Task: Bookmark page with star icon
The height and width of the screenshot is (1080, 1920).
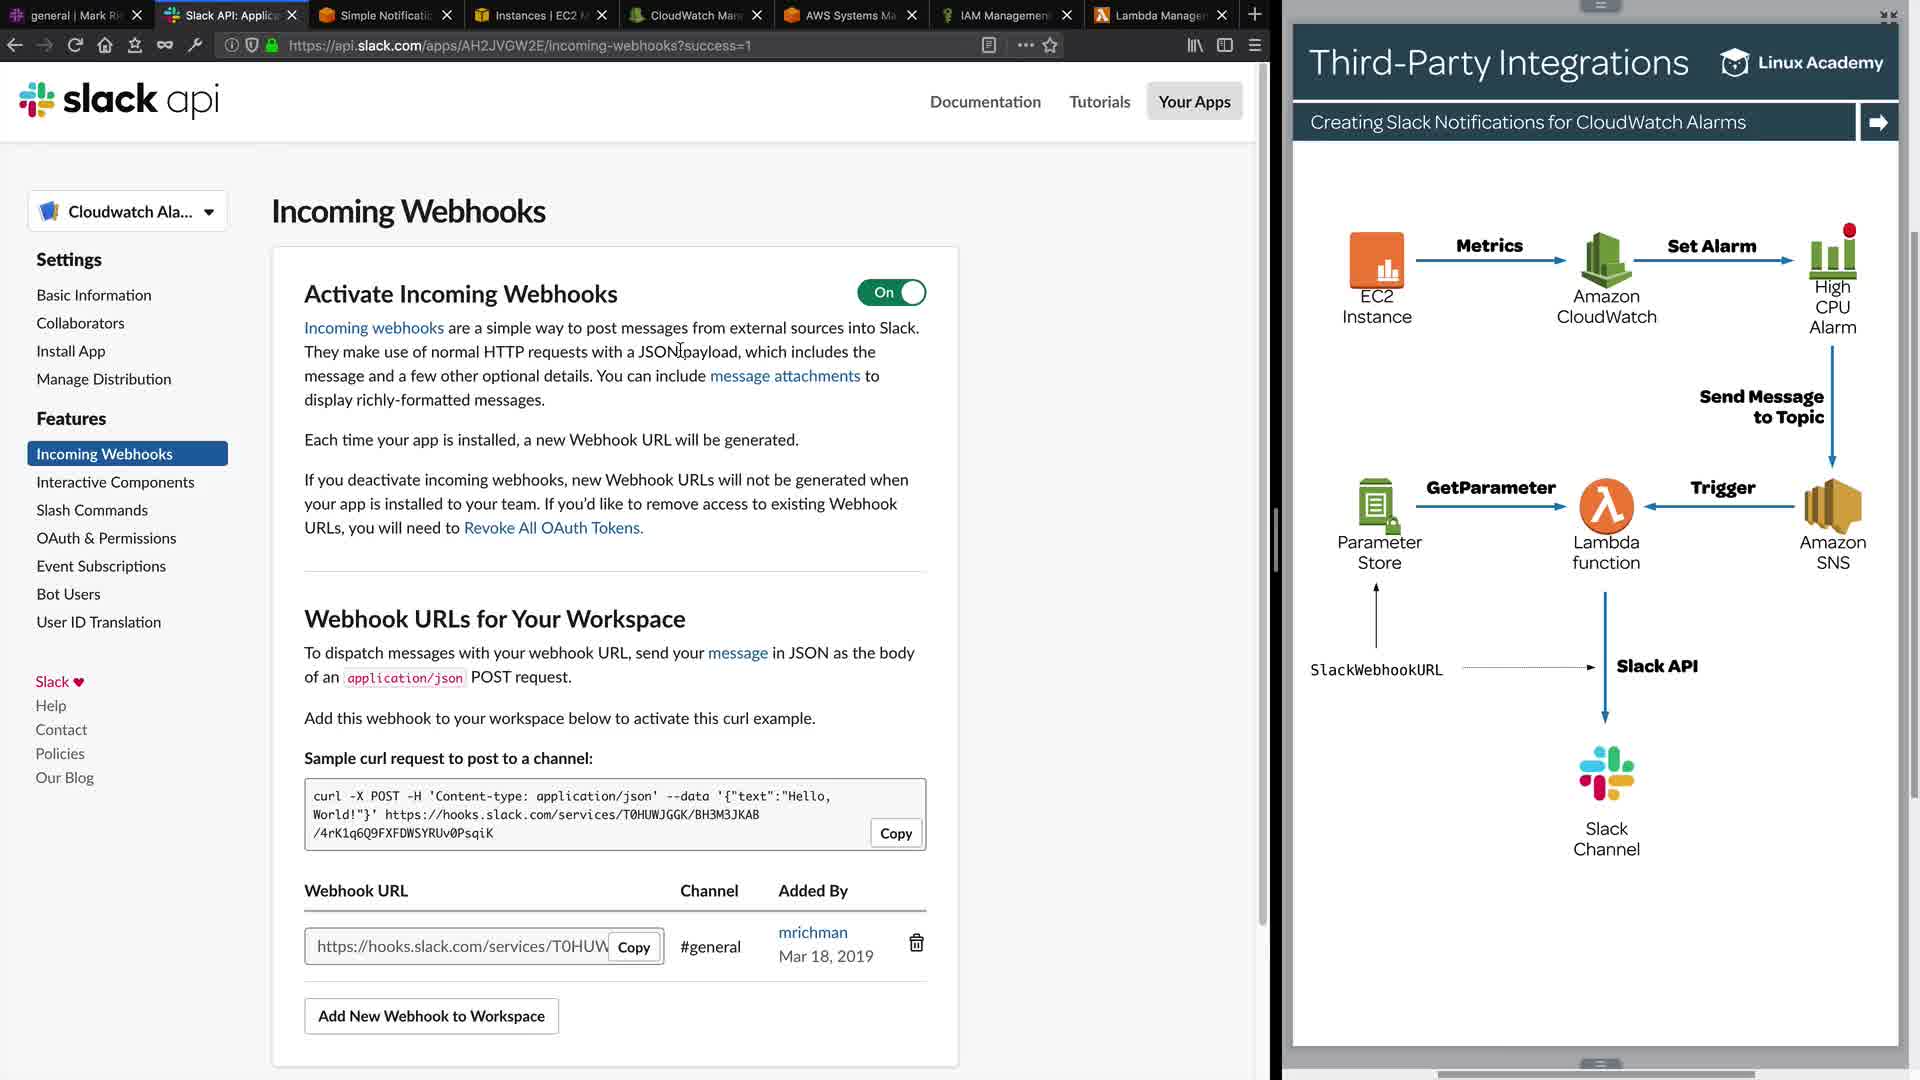Action: pos(1050,45)
